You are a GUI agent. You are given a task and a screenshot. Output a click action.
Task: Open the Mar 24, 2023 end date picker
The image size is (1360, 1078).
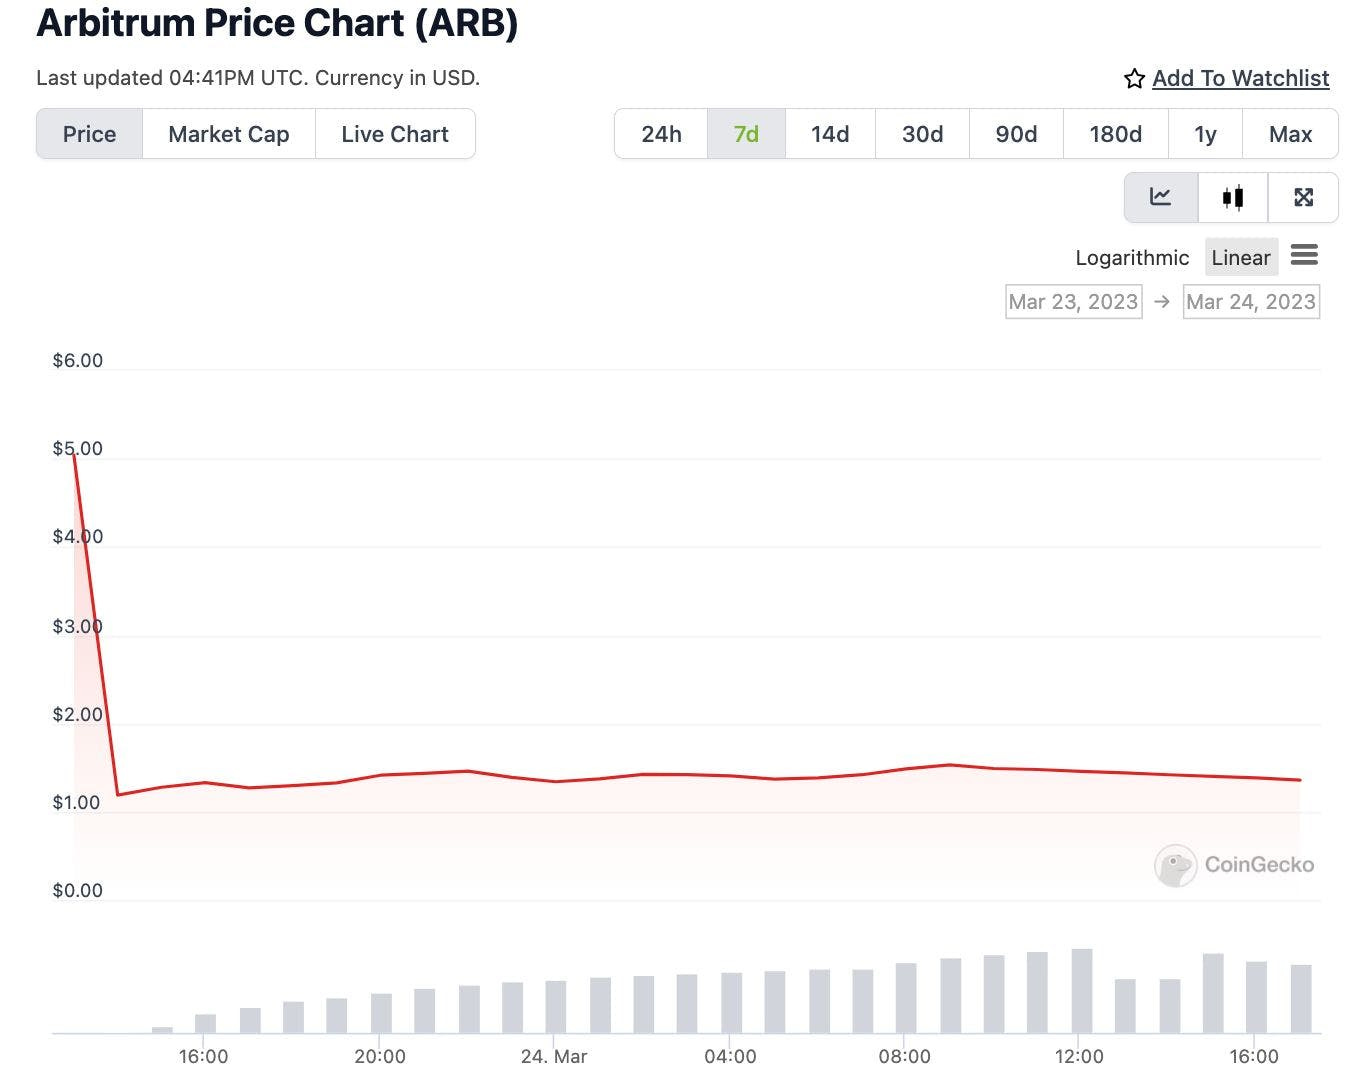(1251, 301)
